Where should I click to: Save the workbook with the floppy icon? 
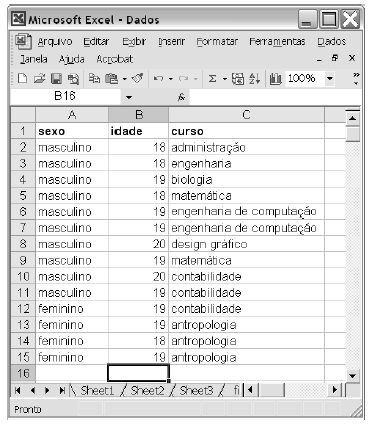[x=56, y=79]
